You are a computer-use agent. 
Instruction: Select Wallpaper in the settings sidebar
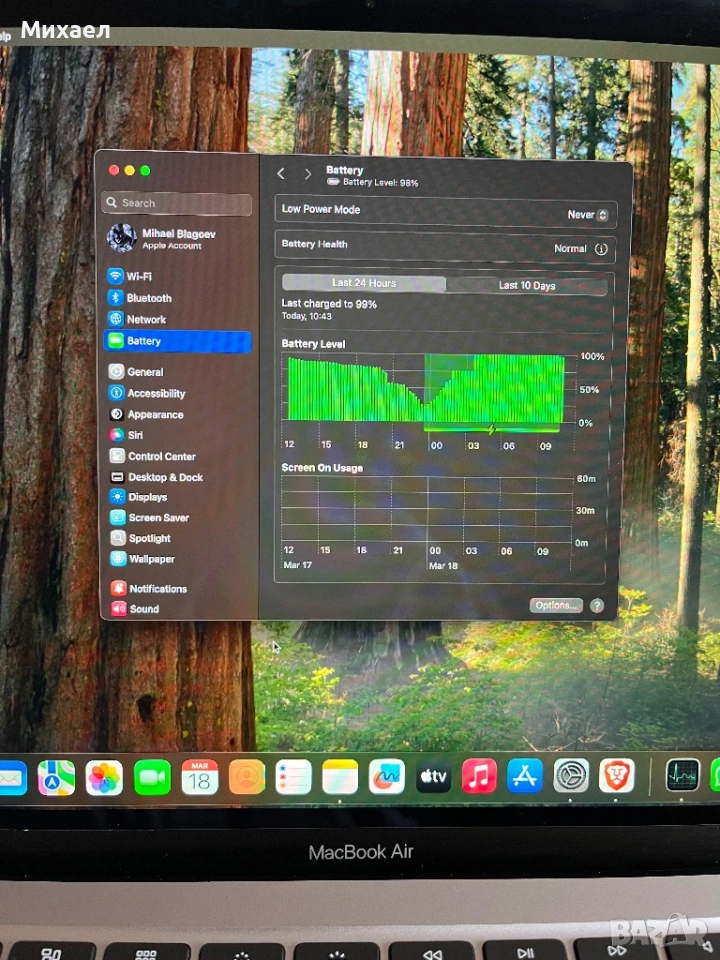pyautogui.click(x=151, y=559)
